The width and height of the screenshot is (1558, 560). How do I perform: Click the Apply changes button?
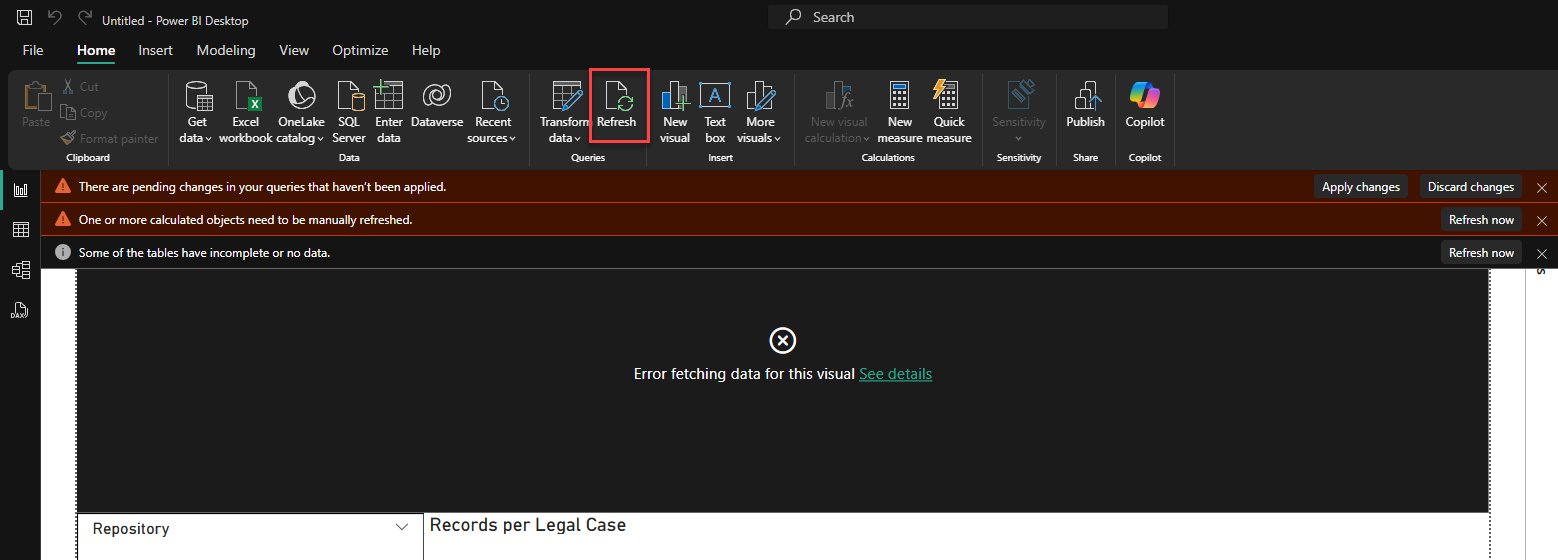point(1360,187)
